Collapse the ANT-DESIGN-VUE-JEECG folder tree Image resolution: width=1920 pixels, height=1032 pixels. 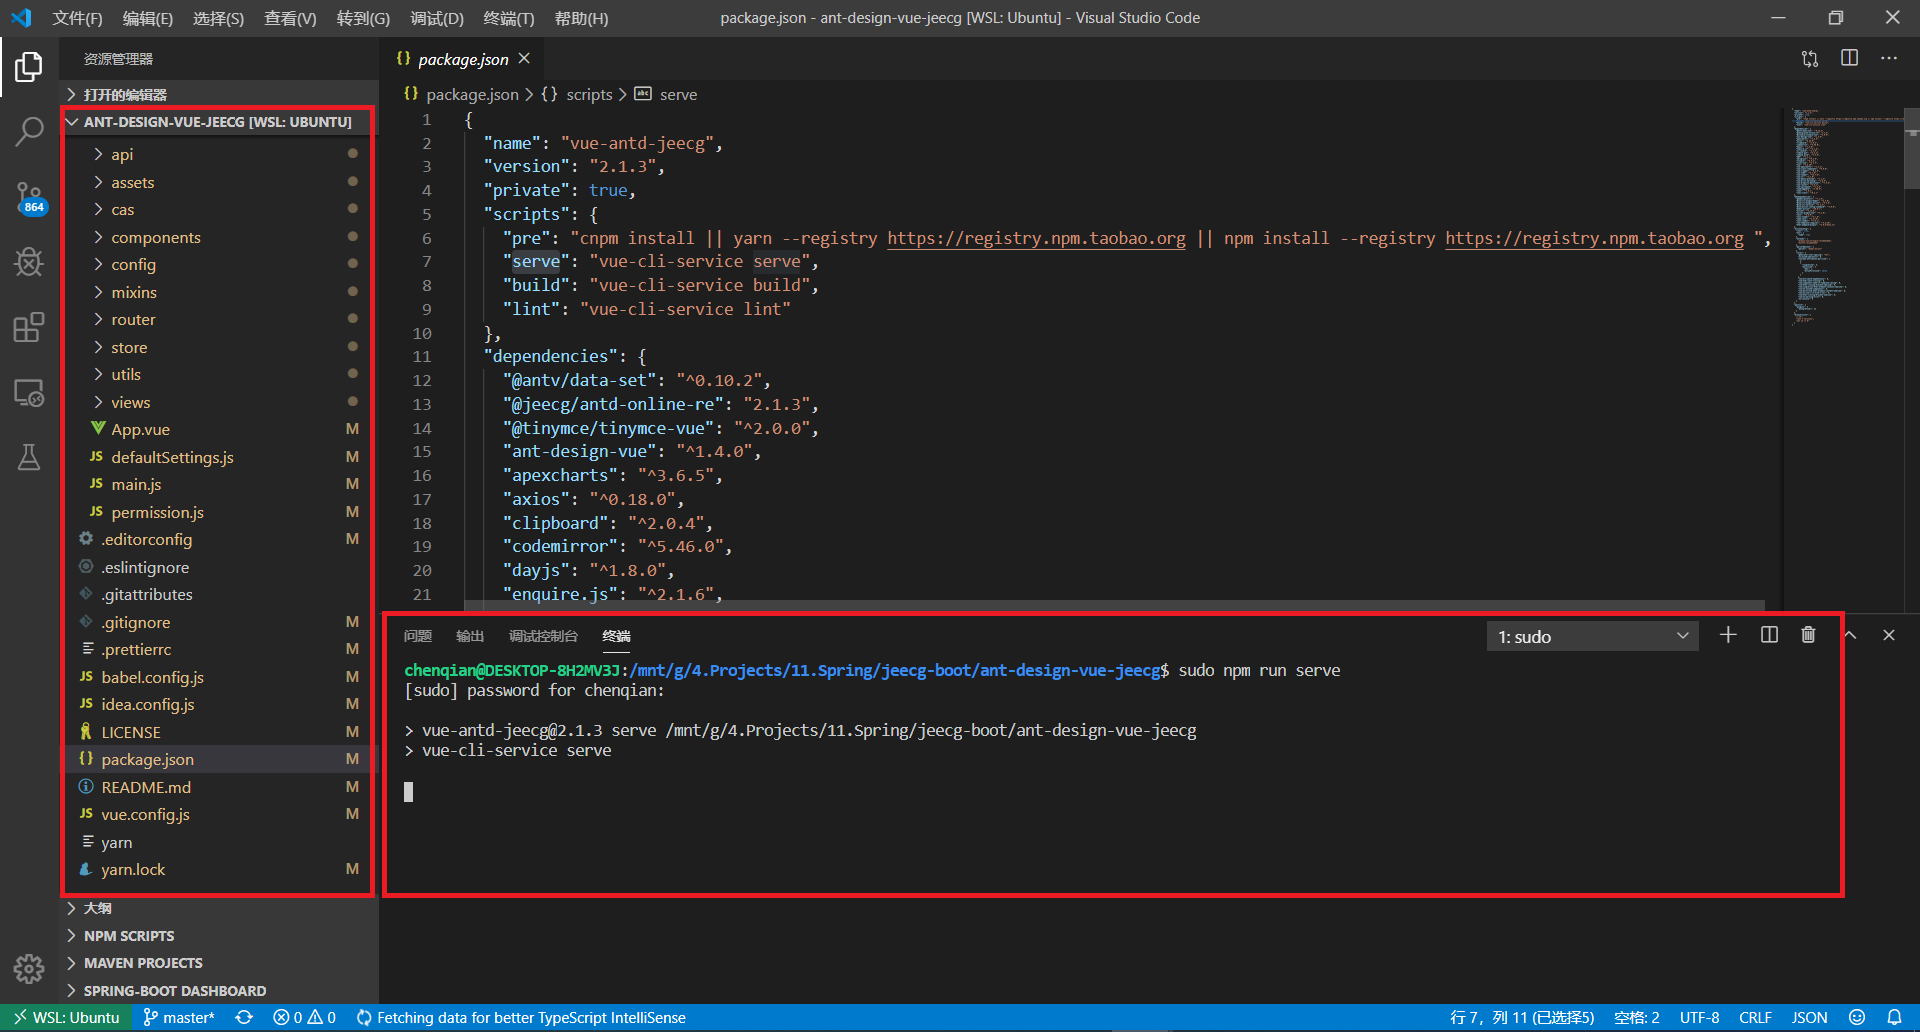tap(72, 121)
